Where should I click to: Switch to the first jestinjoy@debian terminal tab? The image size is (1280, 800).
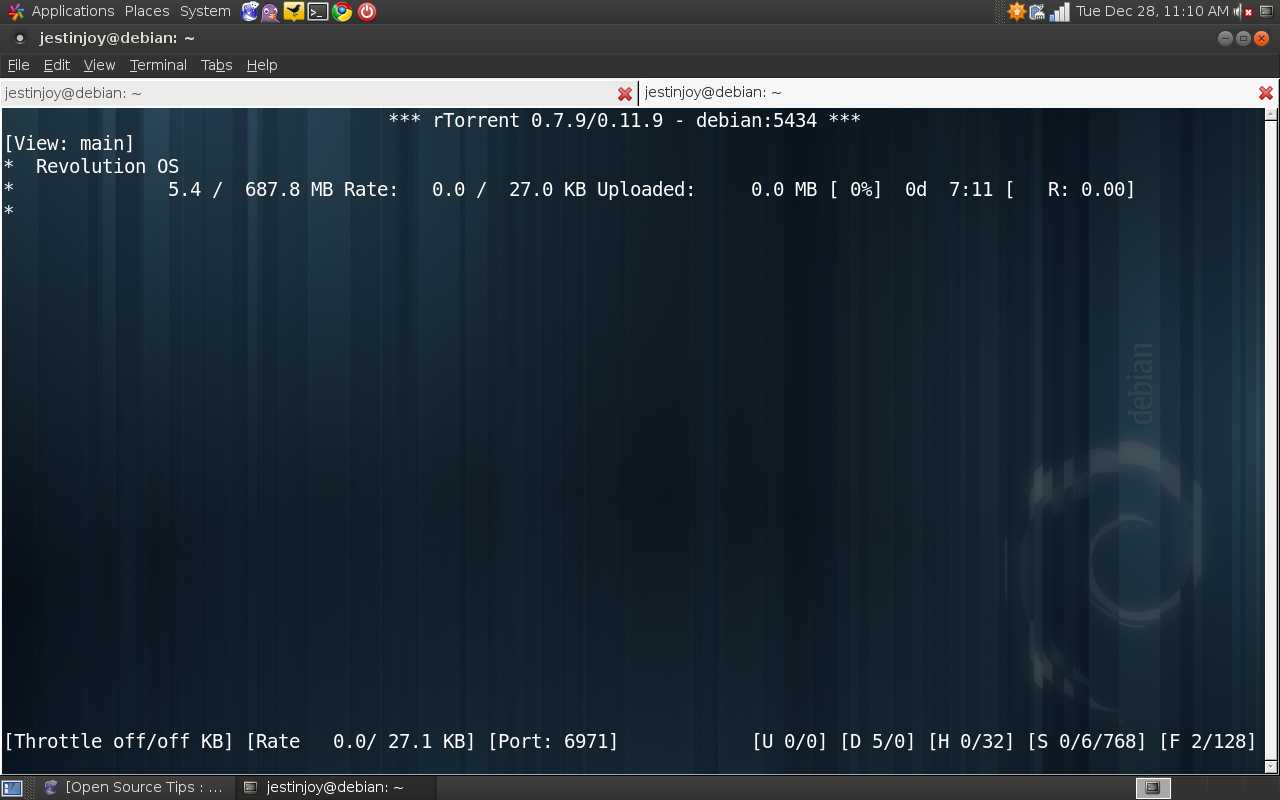pos(319,93)
